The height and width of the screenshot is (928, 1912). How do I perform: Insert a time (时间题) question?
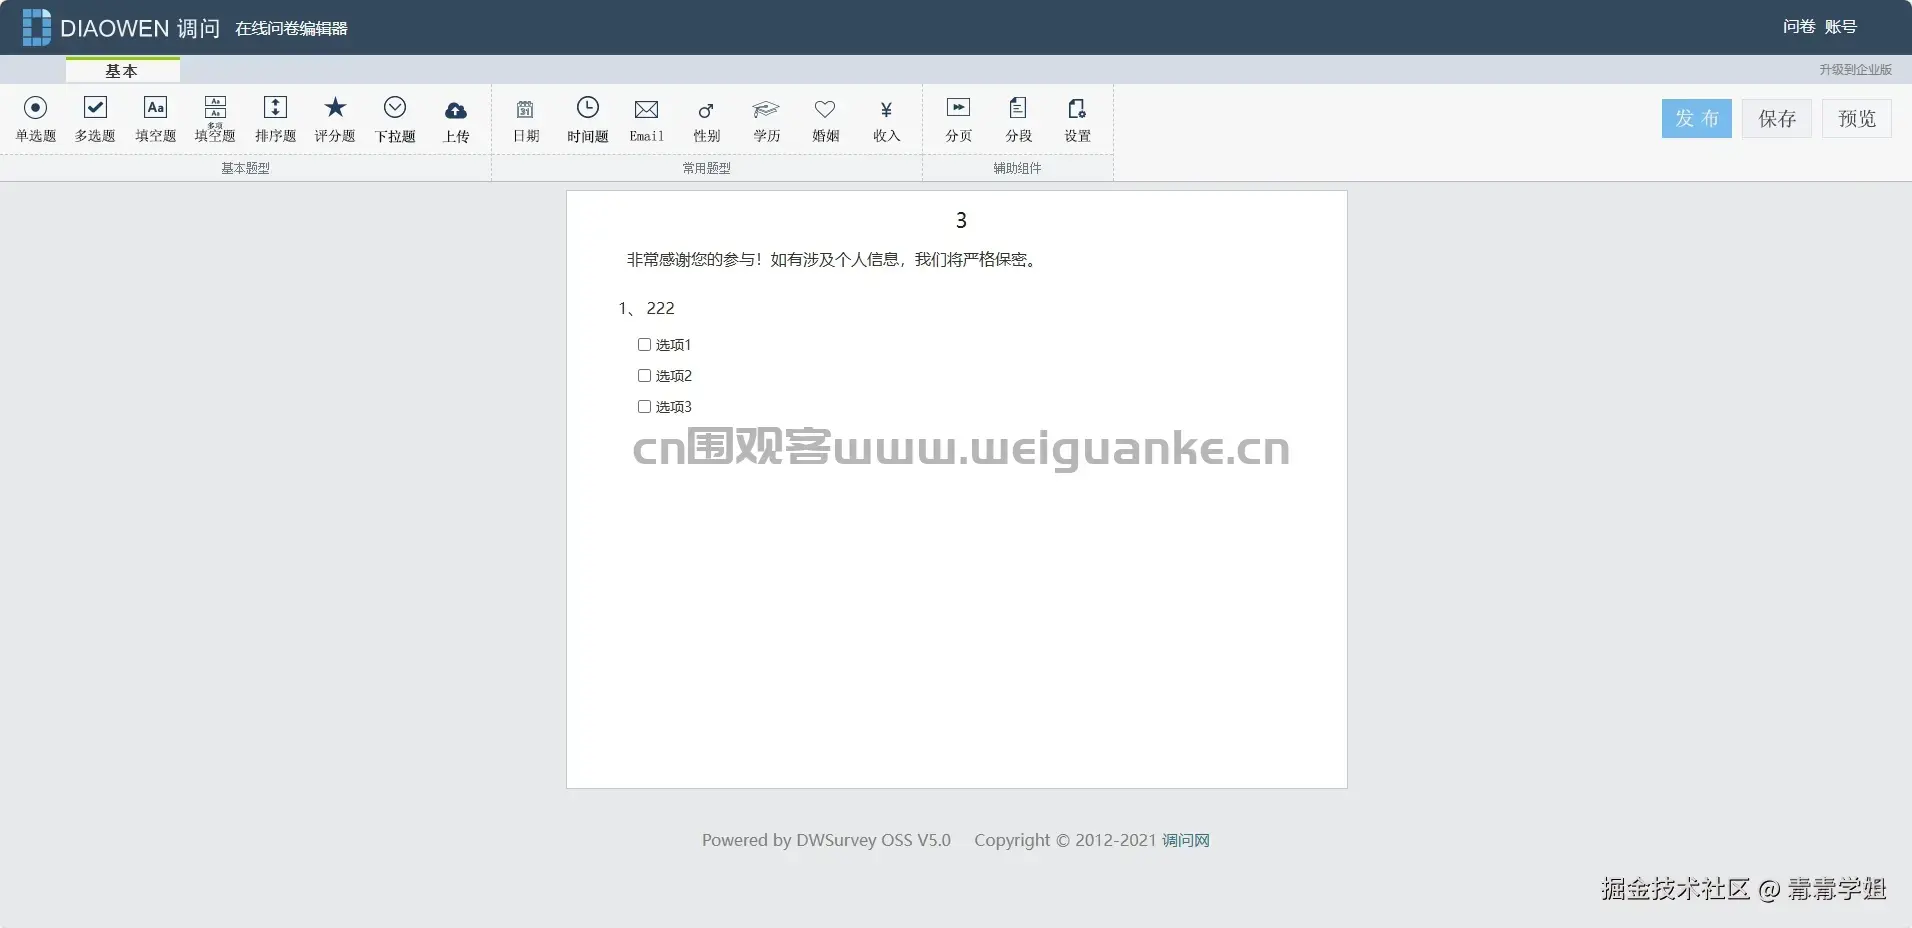pyautogui.click(x=587, y=119)
